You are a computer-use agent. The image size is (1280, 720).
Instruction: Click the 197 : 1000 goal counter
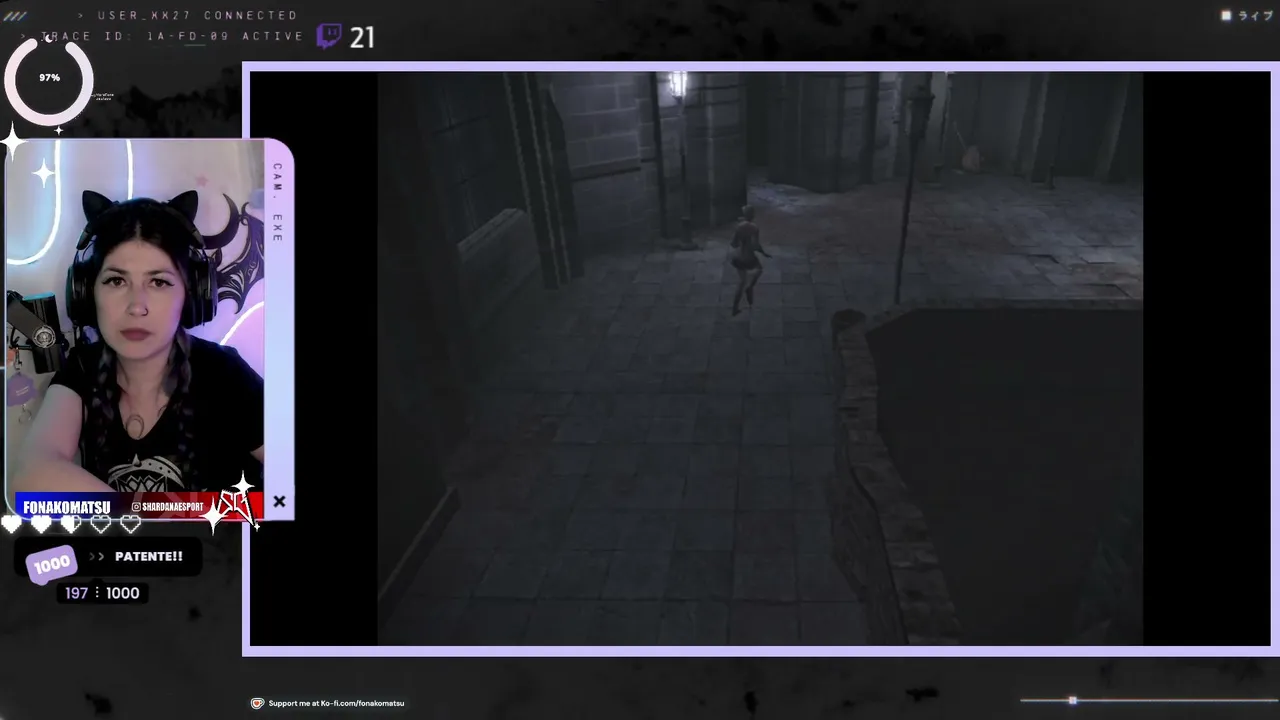click(102, 593)
